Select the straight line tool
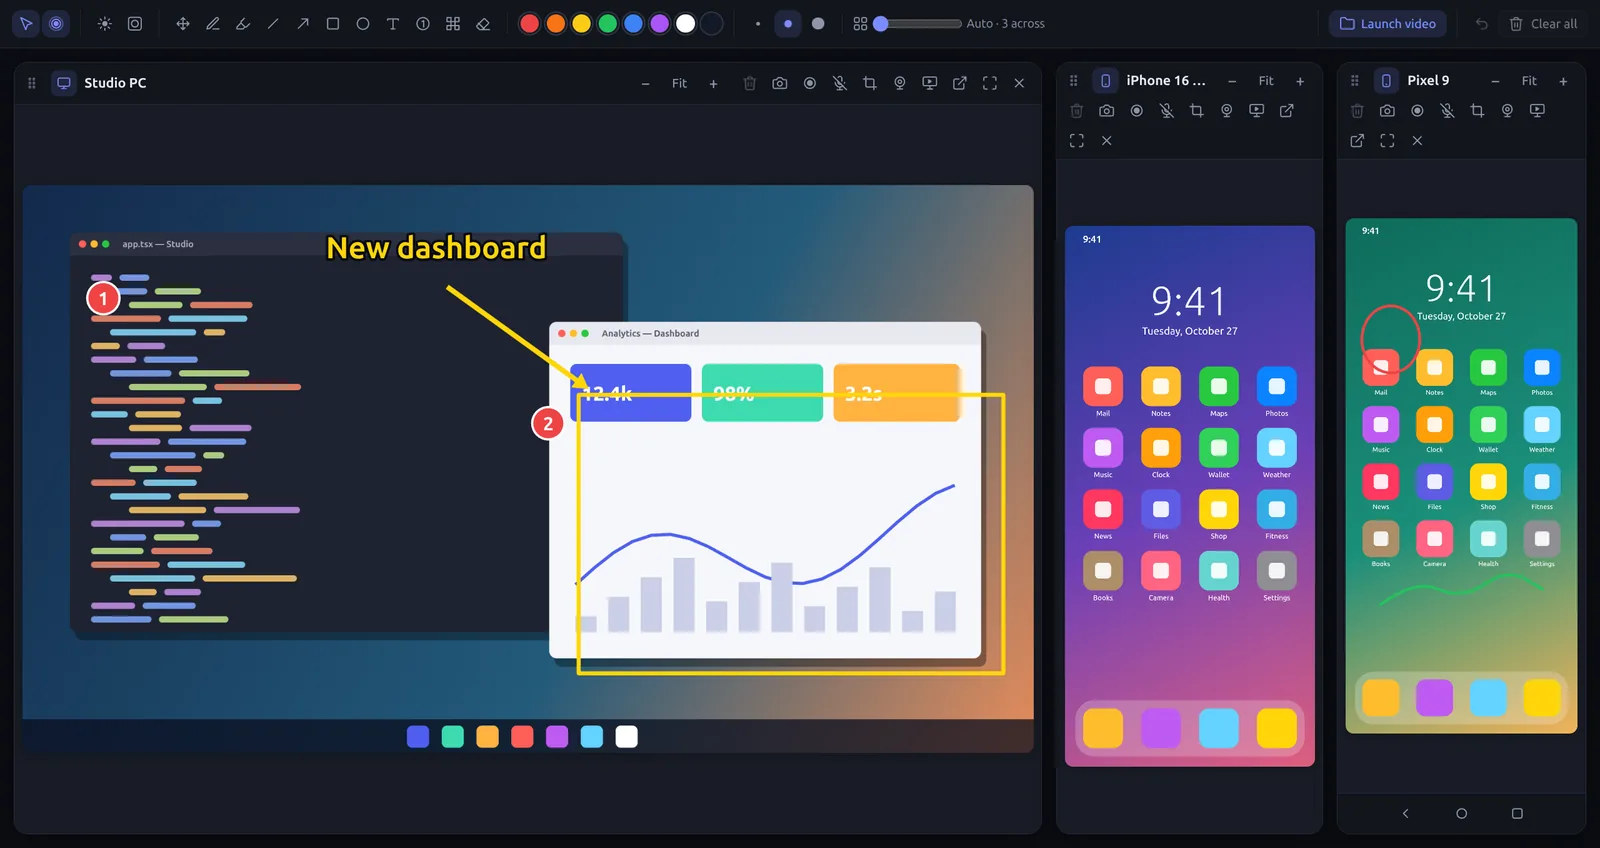 273,24
